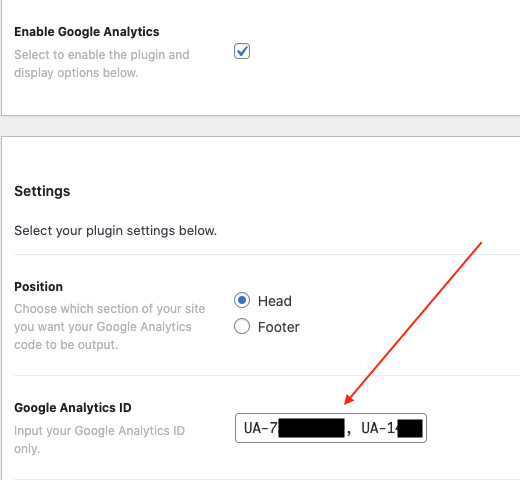Place cursor at 'UA-7' text in ID field
The image size is (520, 480).
click(261, 428)
